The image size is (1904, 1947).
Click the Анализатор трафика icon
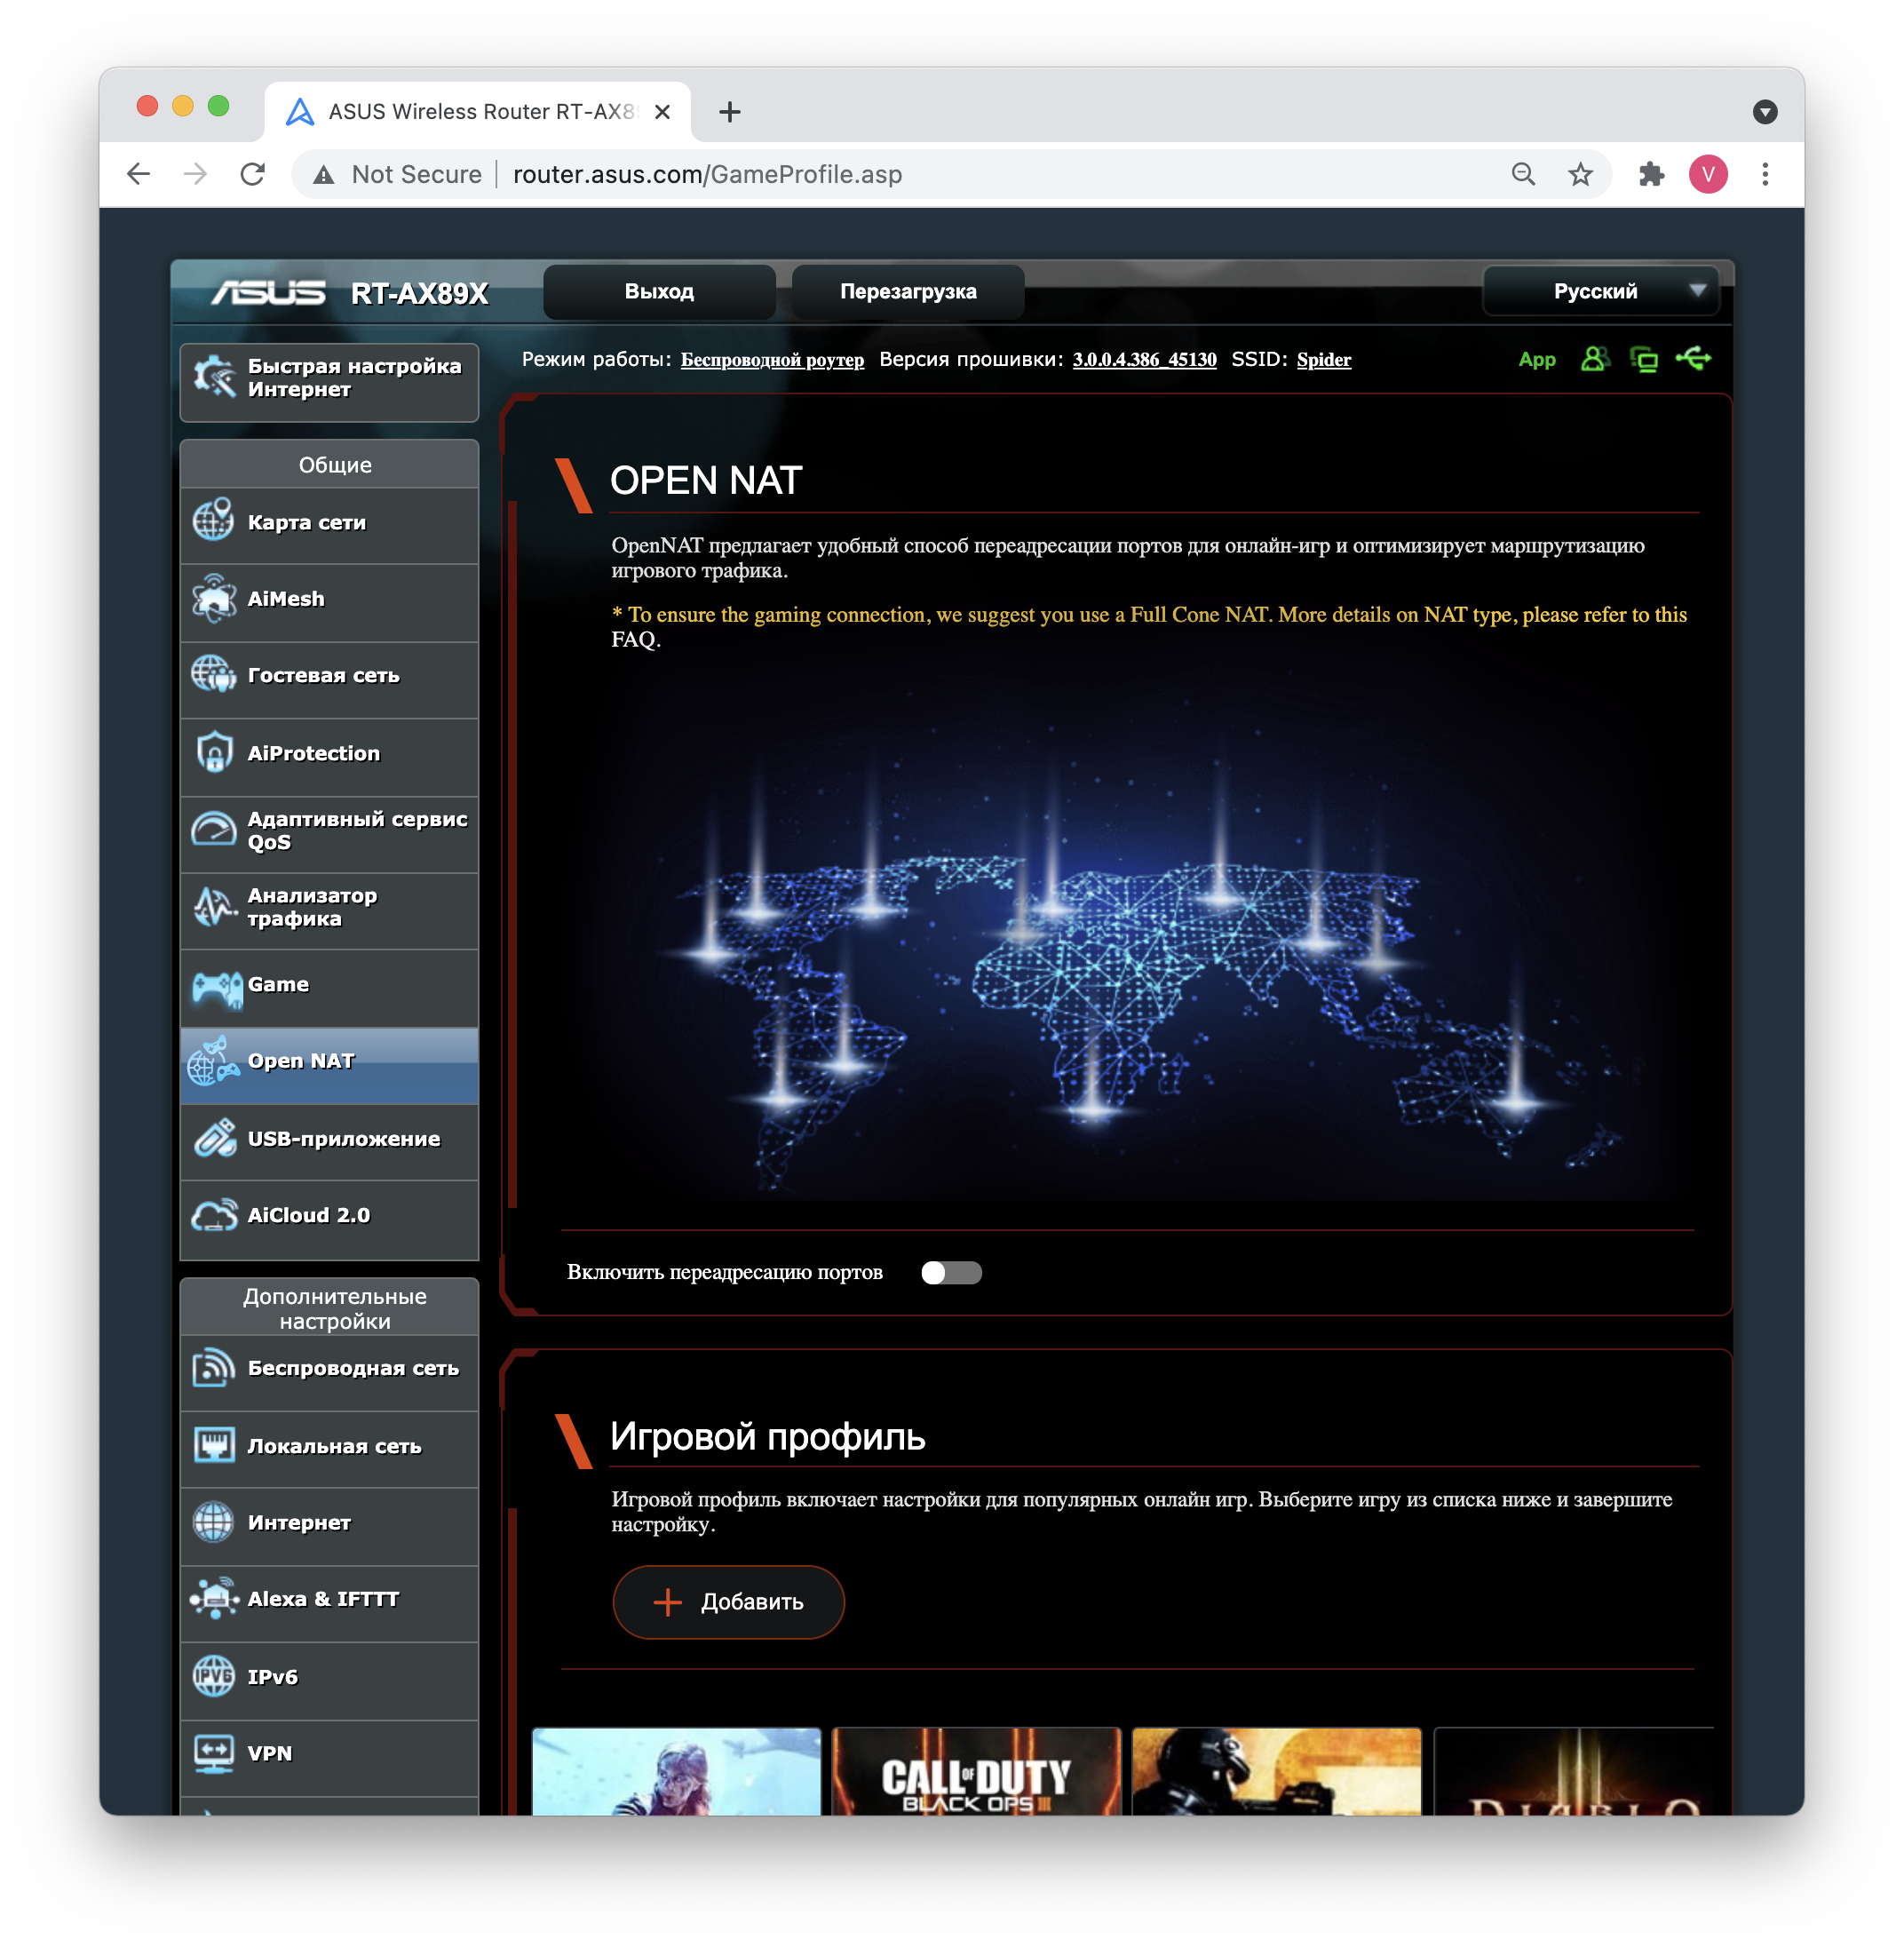(213, 906)
